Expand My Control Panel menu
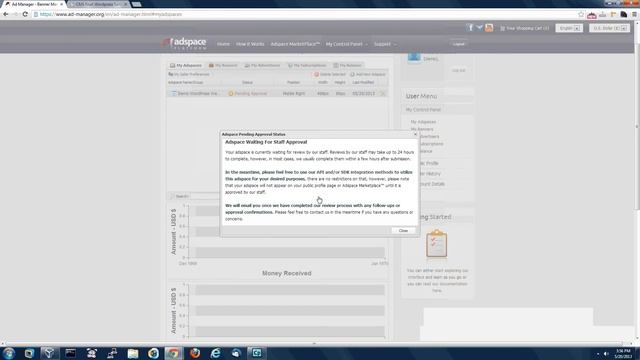The width and height of the screenshot is (640, 360). point(347,44)
